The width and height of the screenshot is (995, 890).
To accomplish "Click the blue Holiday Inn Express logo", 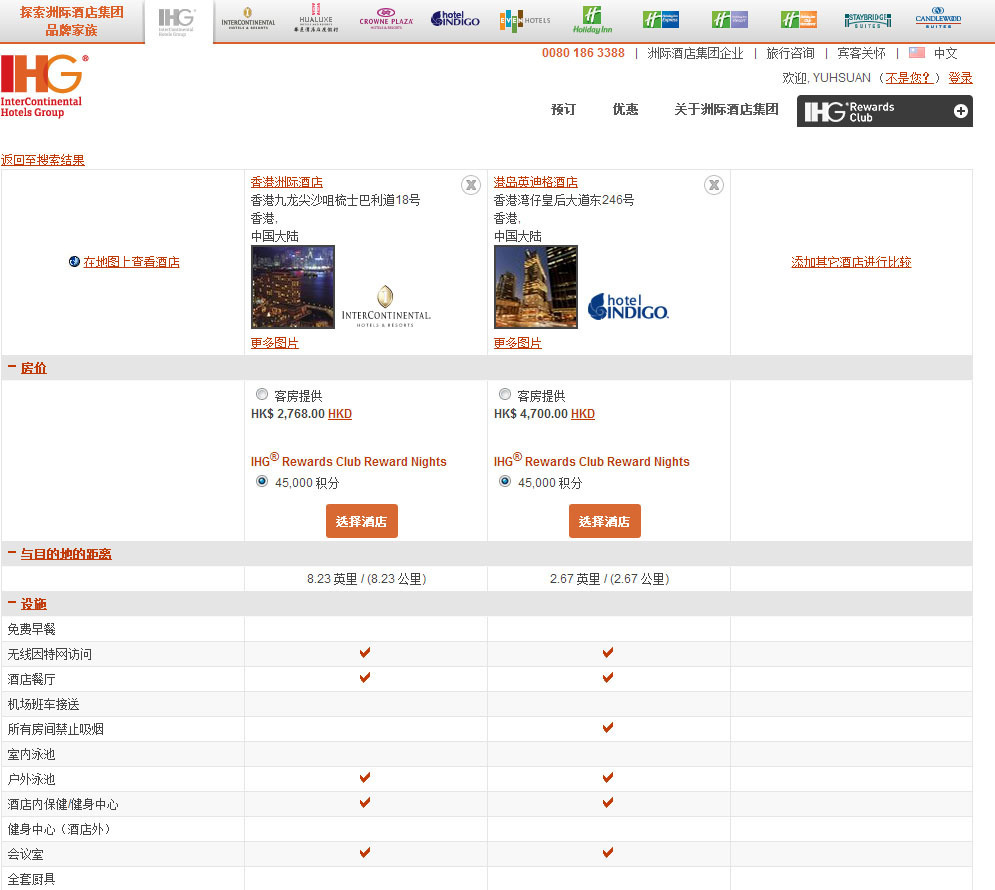I will coord(661,20).
